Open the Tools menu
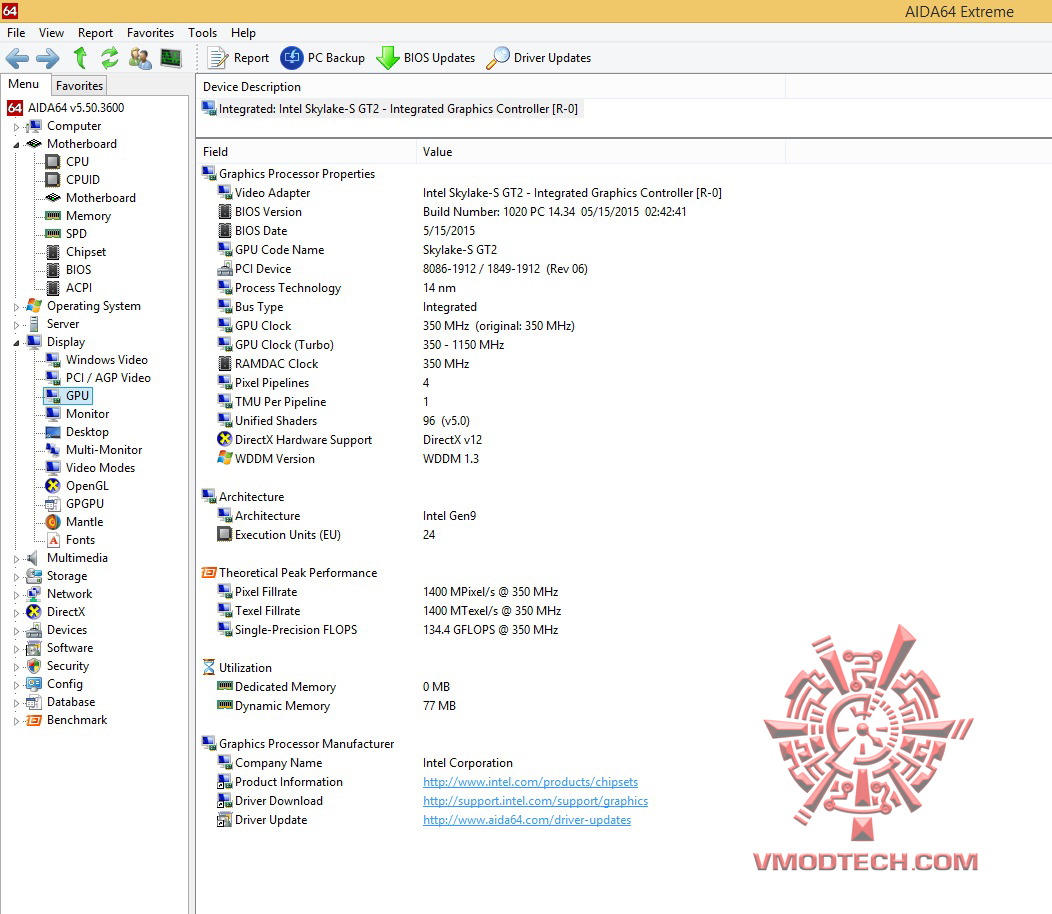 pyautogui.click(x=203, y=33)
